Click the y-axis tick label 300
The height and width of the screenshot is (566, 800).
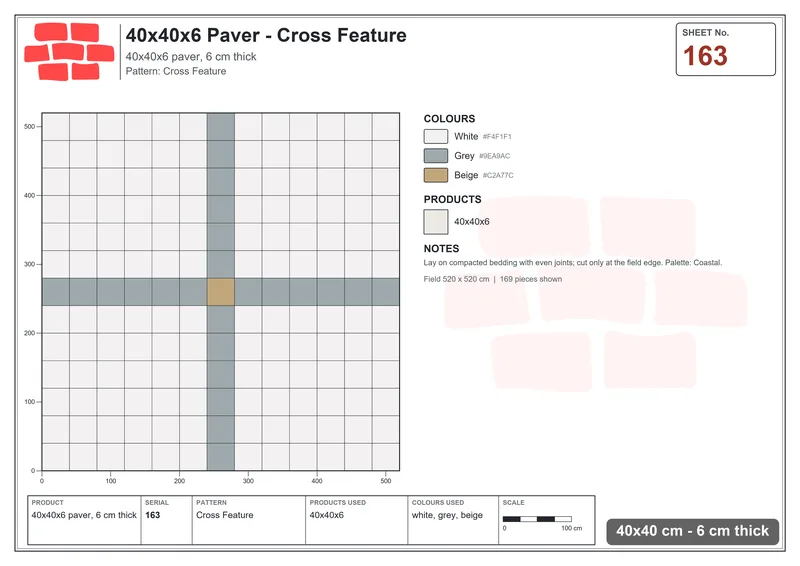click(30, 264)
